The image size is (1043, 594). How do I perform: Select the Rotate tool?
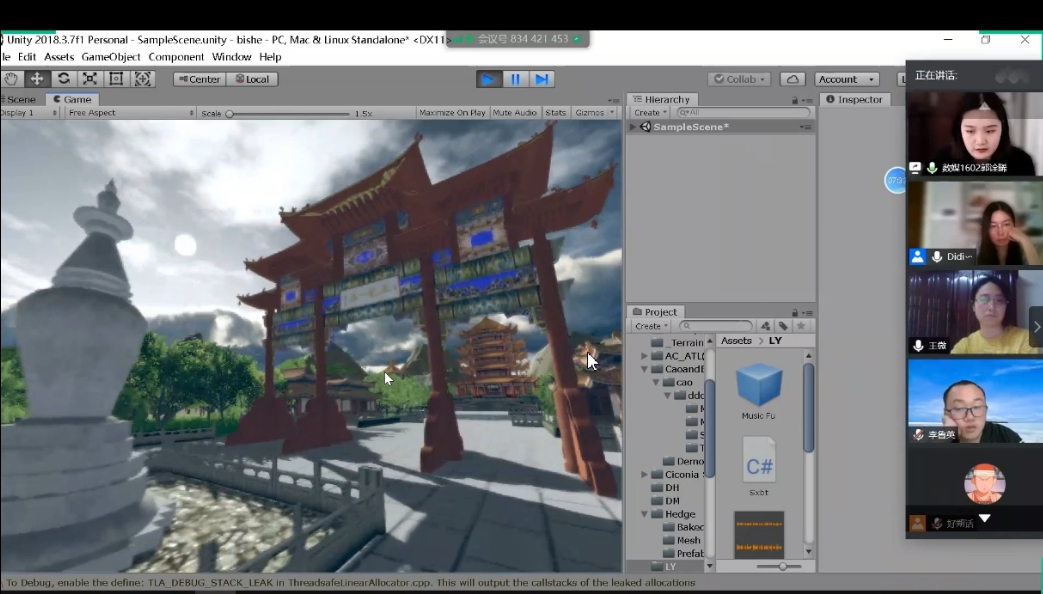(63, 79)
